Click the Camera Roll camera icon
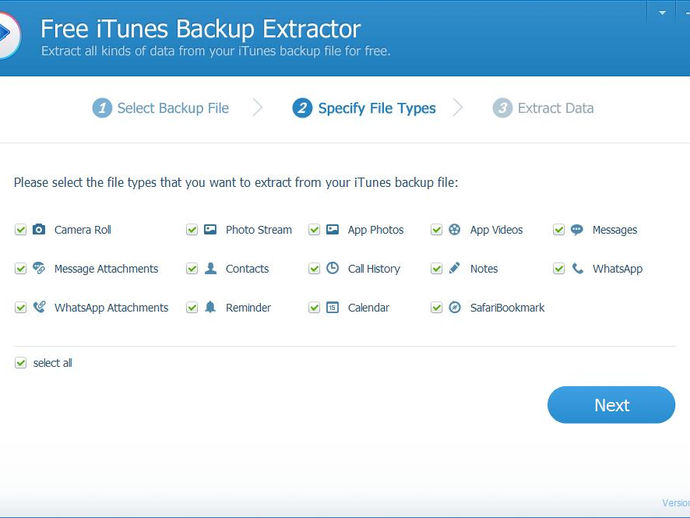Screen dimensions: 690x518 point(39,229)
